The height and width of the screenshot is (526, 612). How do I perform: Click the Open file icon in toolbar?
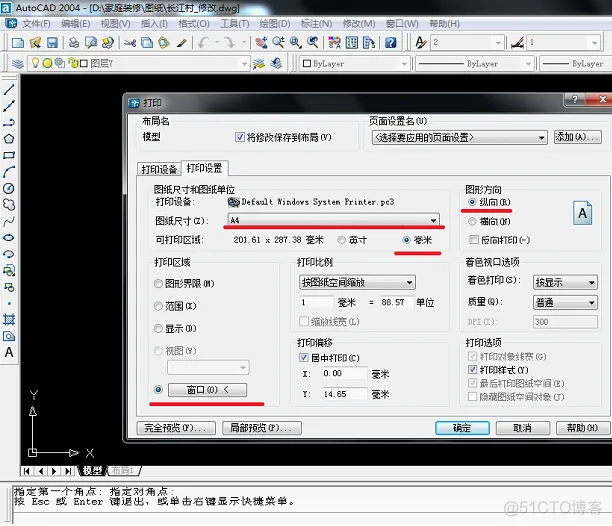pos(35,43)
